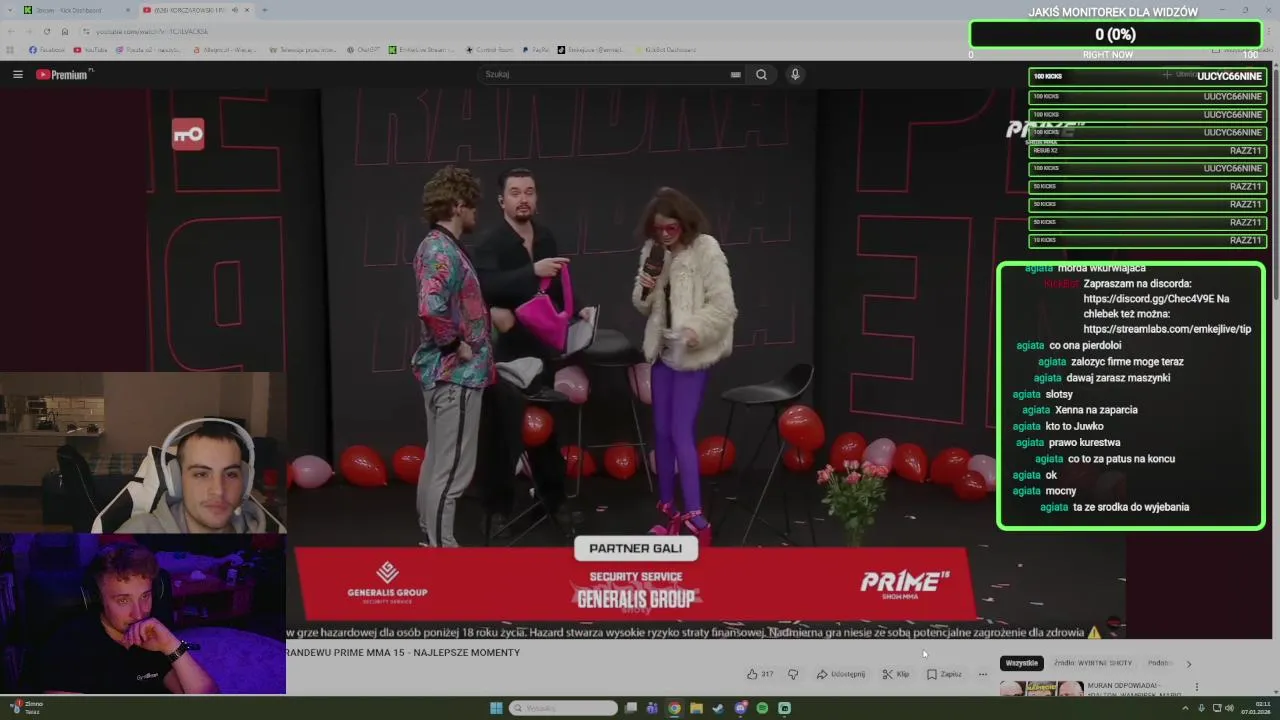Screen dimensions: 1280x720
Task: Create a clip with Klip button
Action: pos(896,674)
